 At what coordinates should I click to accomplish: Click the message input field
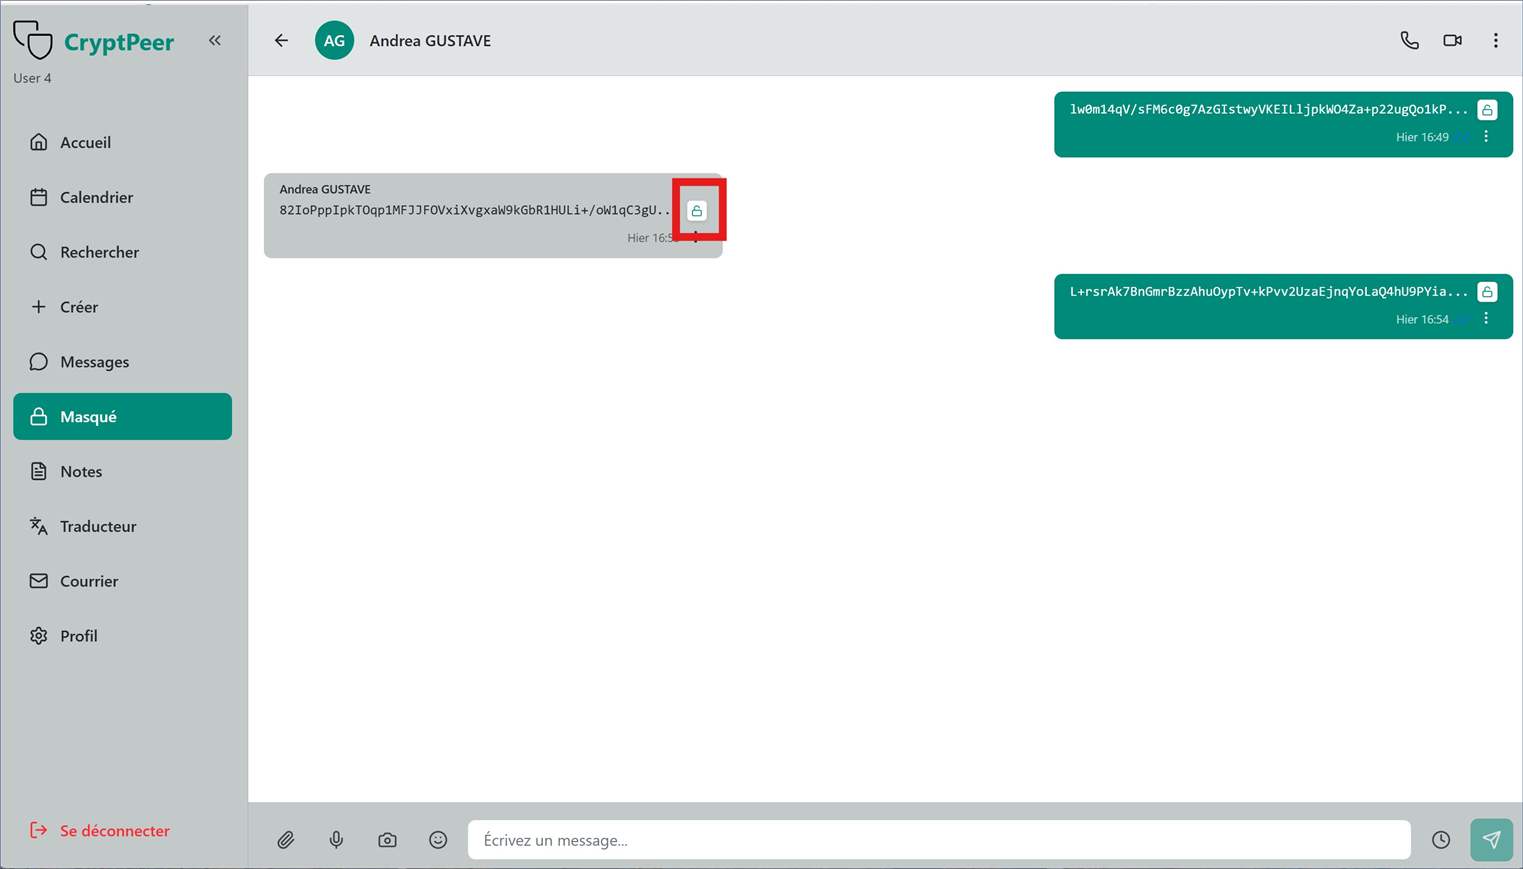938,840
